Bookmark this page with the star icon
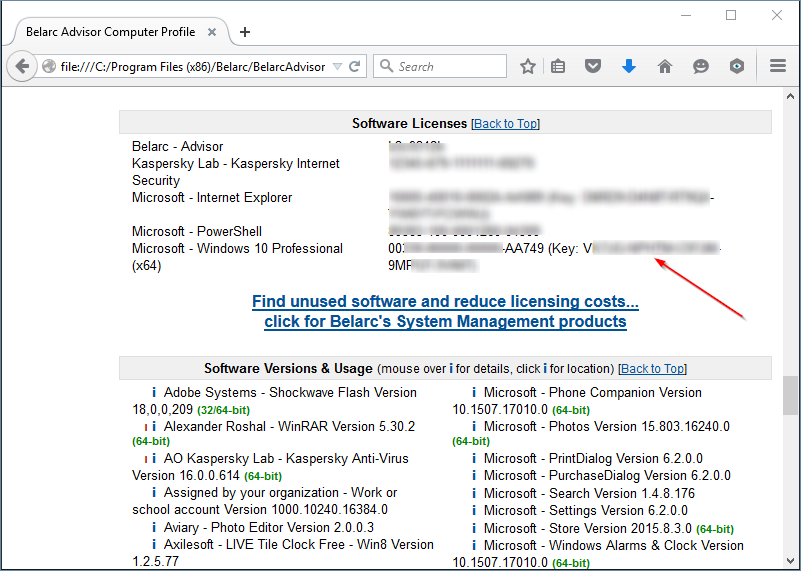The image size is (801, 571). tap(528, 67)
